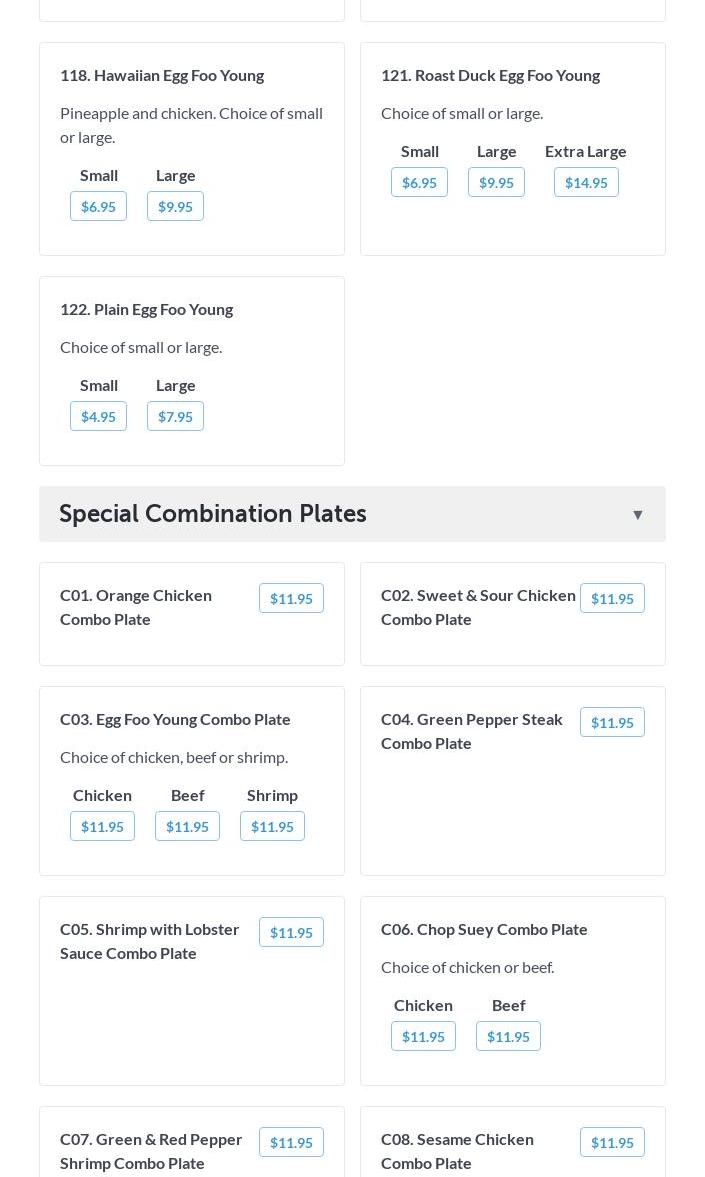Select Small $6.95 Hawaiian Egg Foo Young
Screen dimensions: 705x1177
(98, 207)
